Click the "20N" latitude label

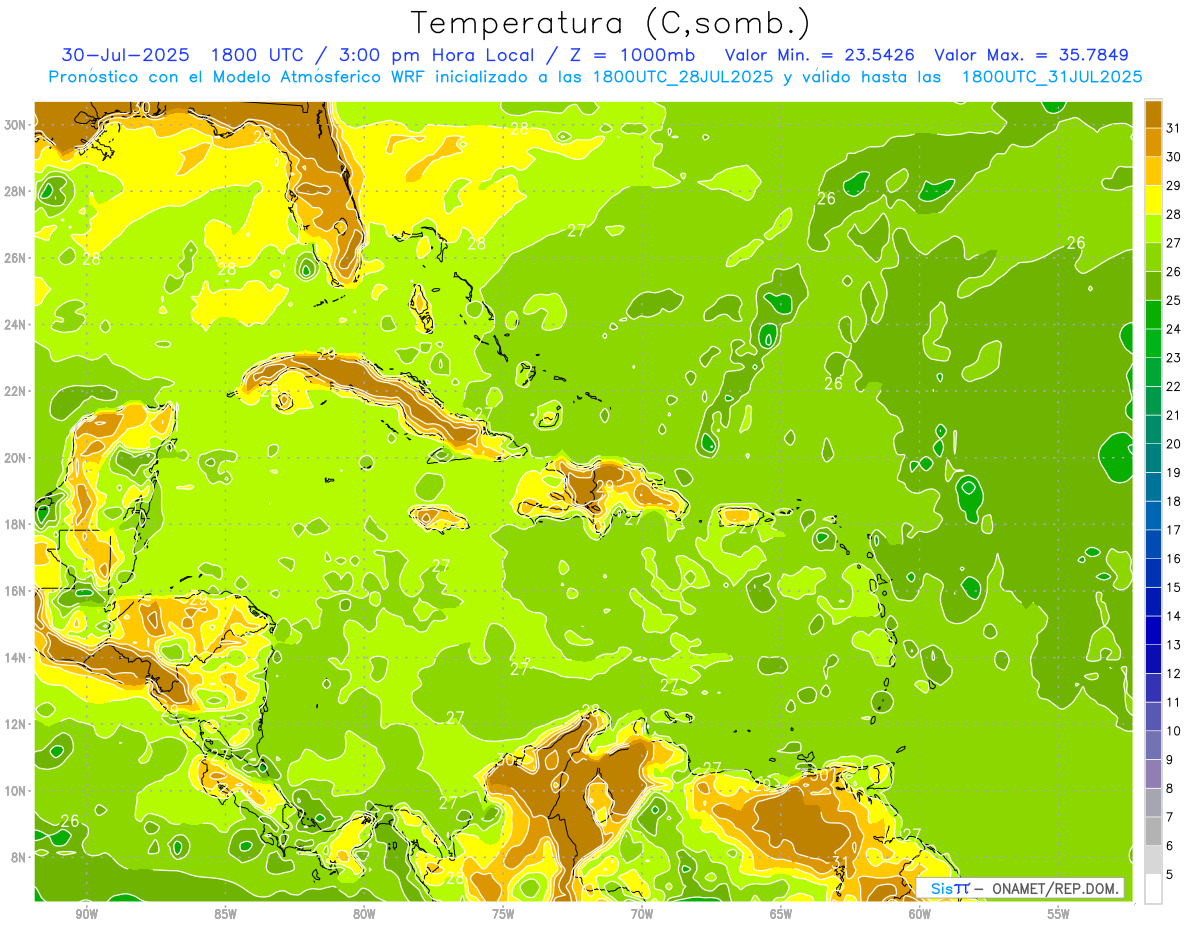(17, 458)
